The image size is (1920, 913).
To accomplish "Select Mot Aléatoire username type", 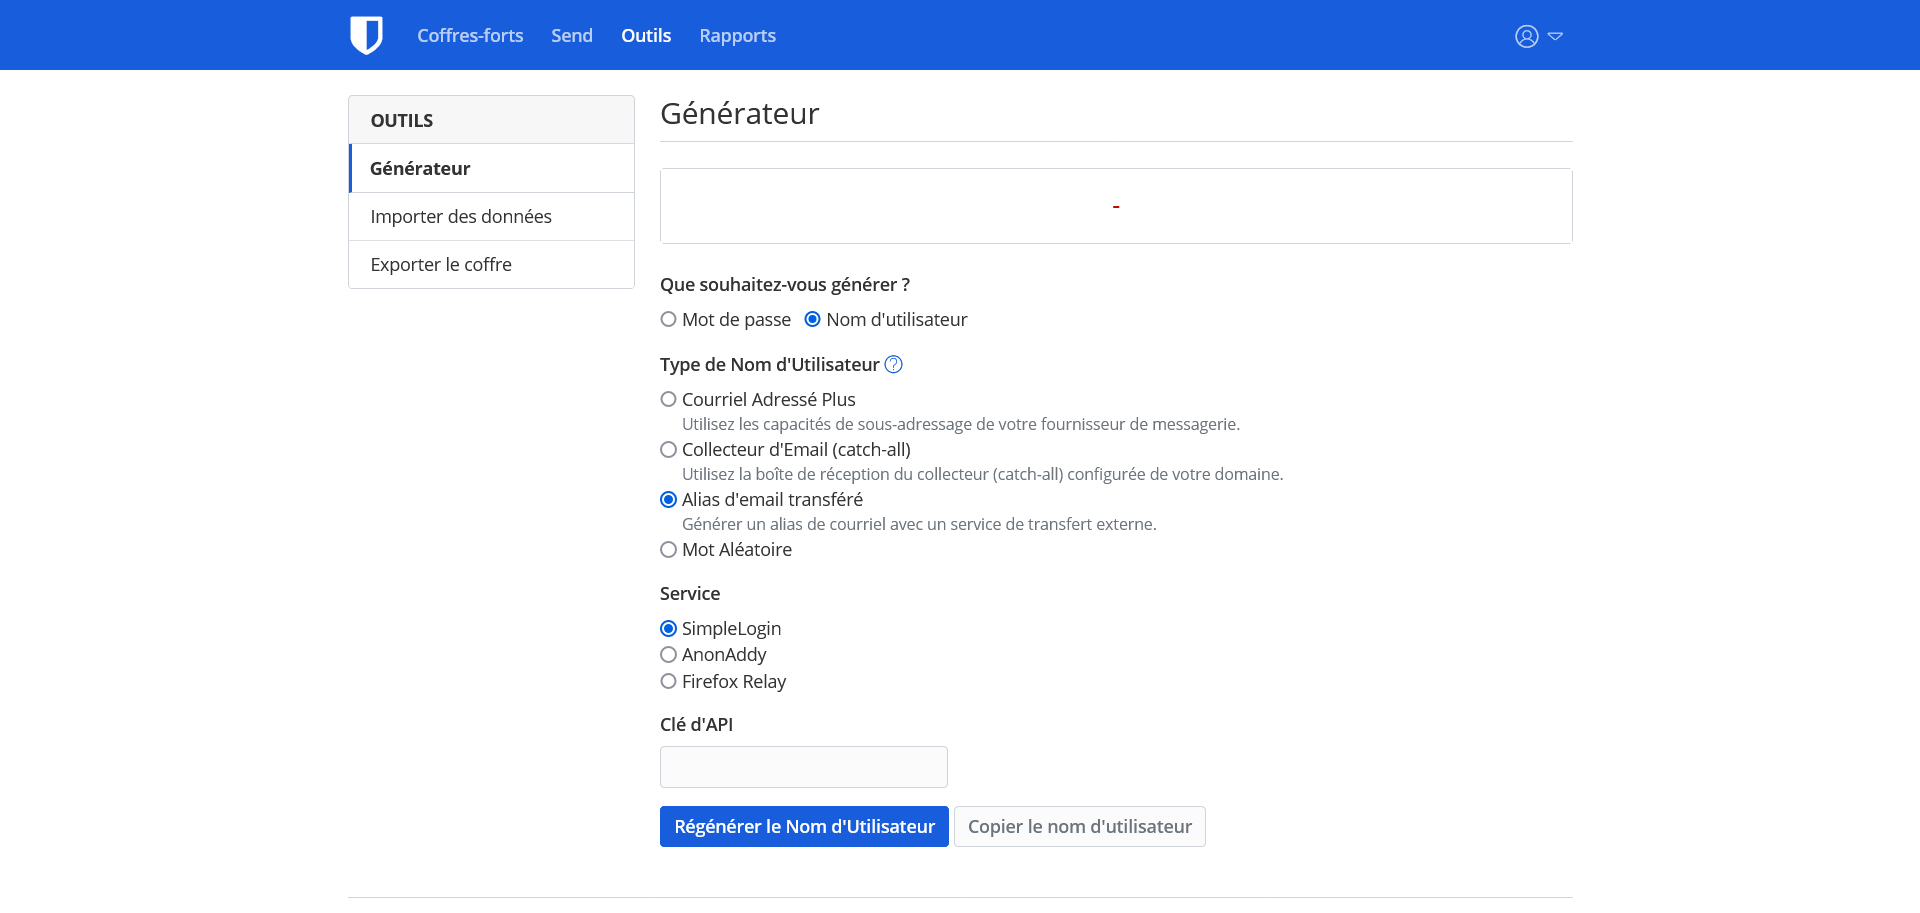I will pyautogui.click(x=669, y=550).
